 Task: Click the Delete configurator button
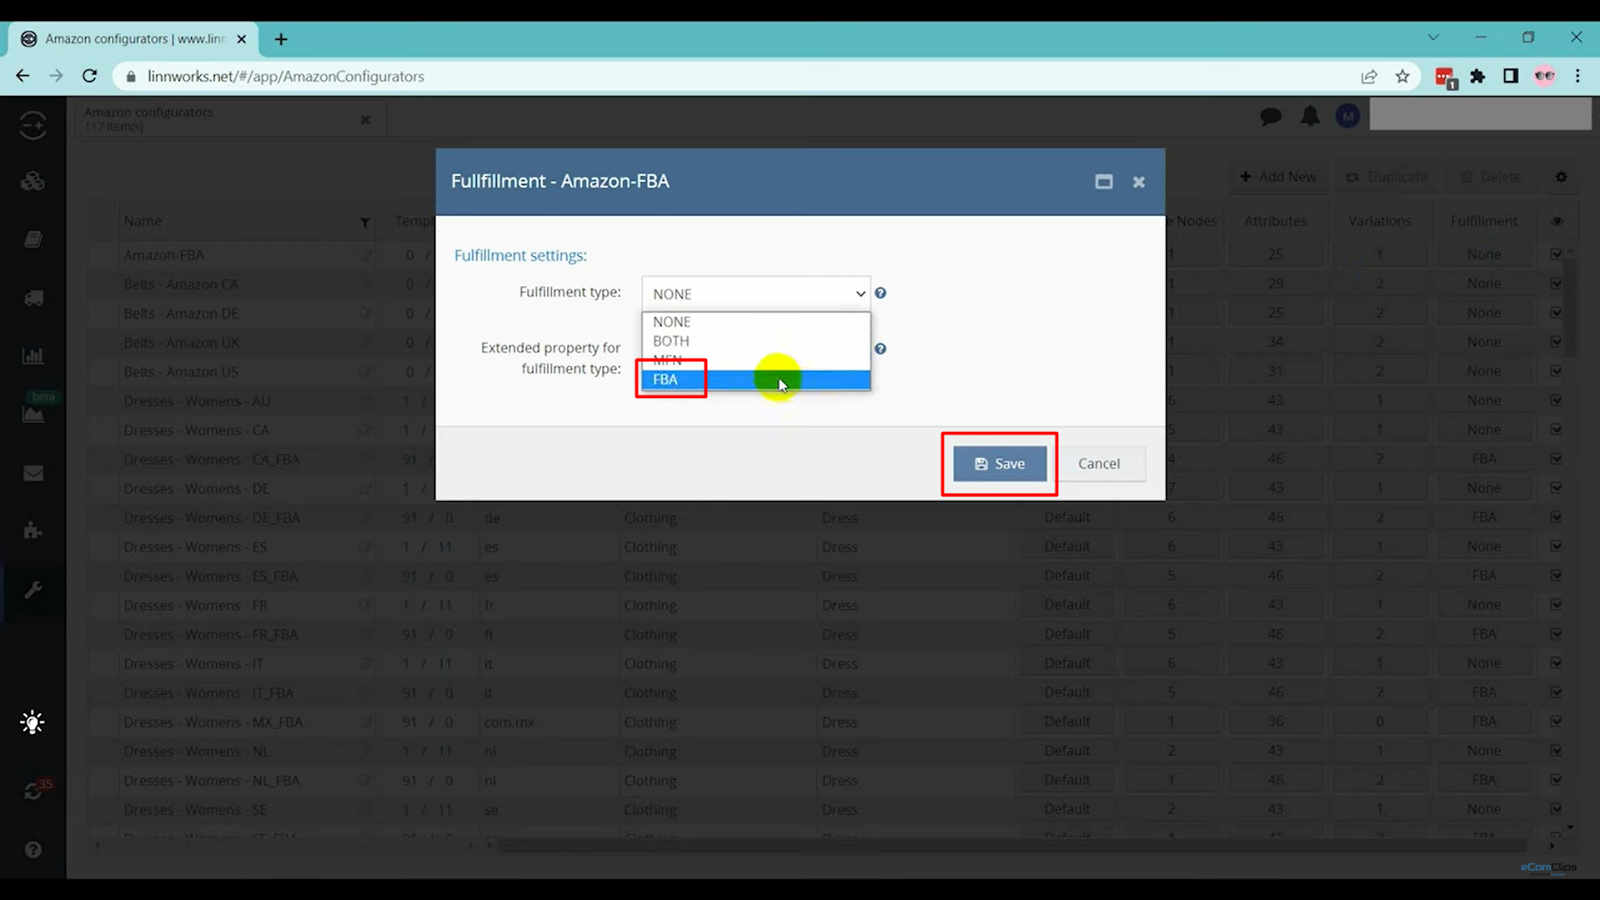click(1491, 177)
